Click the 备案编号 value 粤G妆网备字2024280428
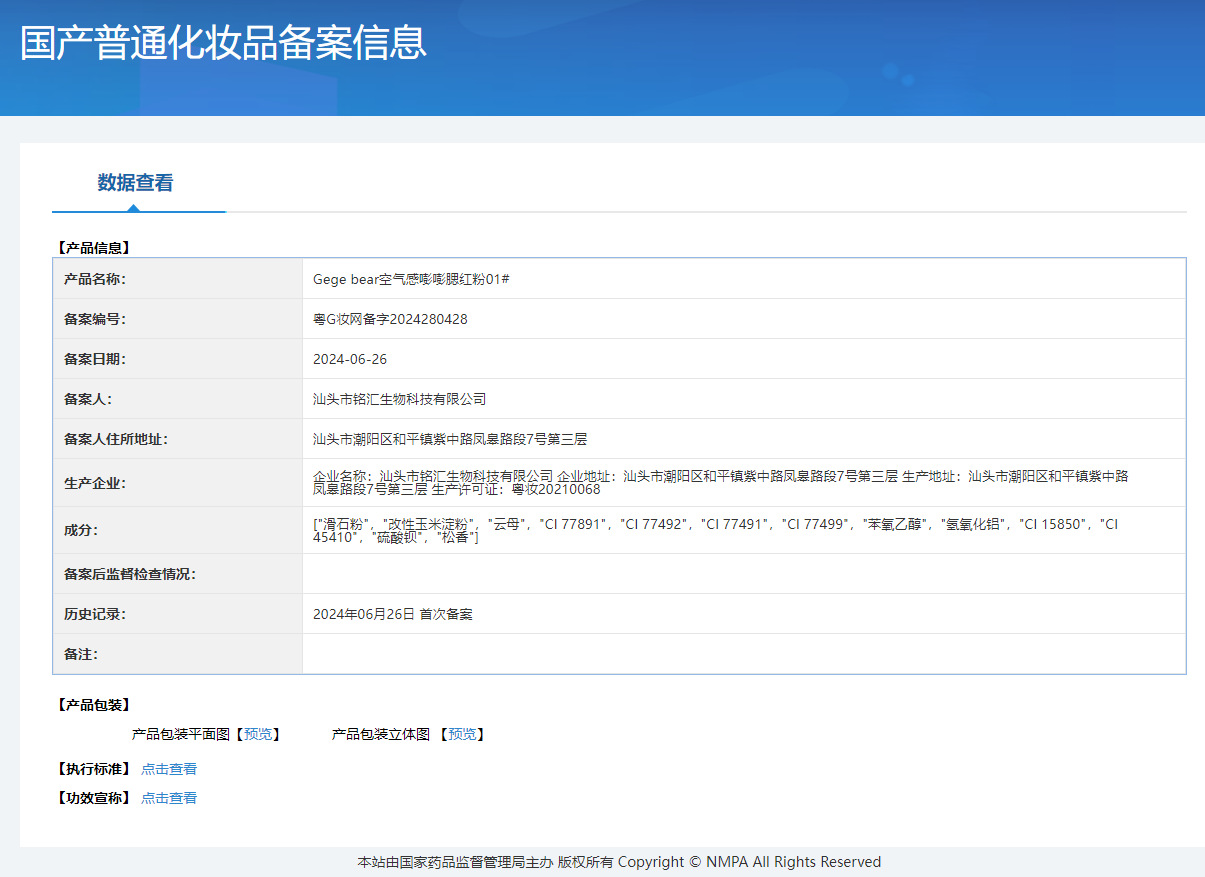This screenshot has width=1205, height=877. click(390, 319)
